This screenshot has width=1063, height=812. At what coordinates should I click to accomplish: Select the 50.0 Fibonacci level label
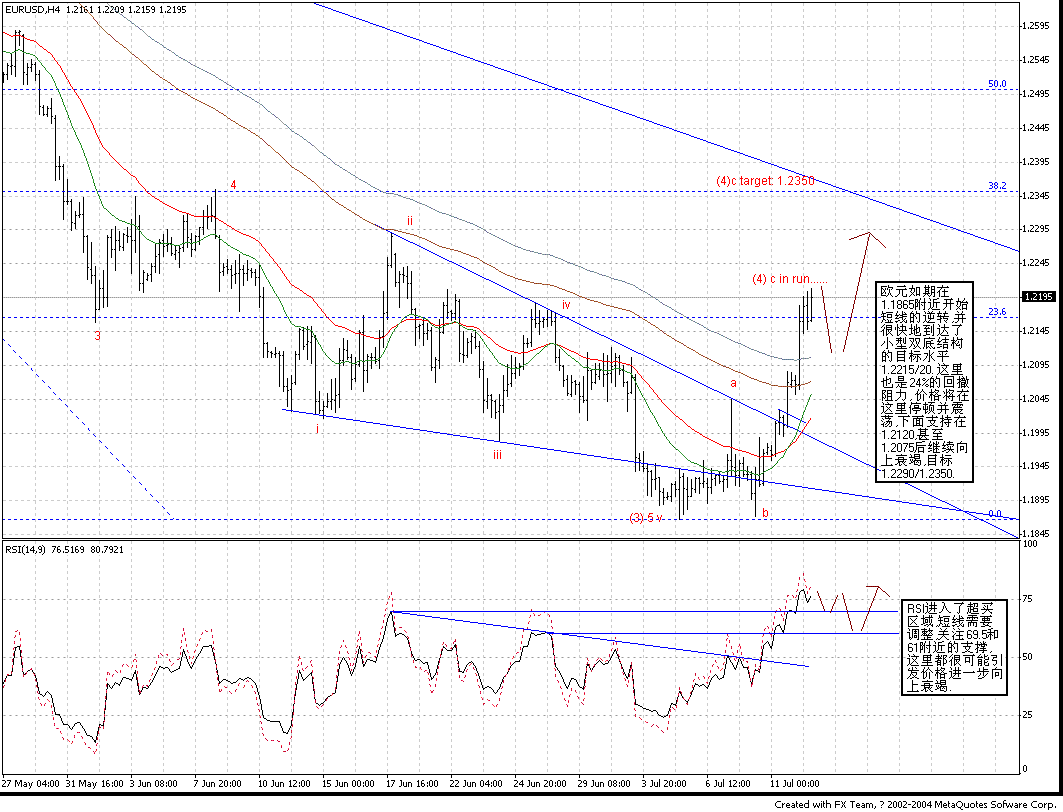(x=997, y=84)
